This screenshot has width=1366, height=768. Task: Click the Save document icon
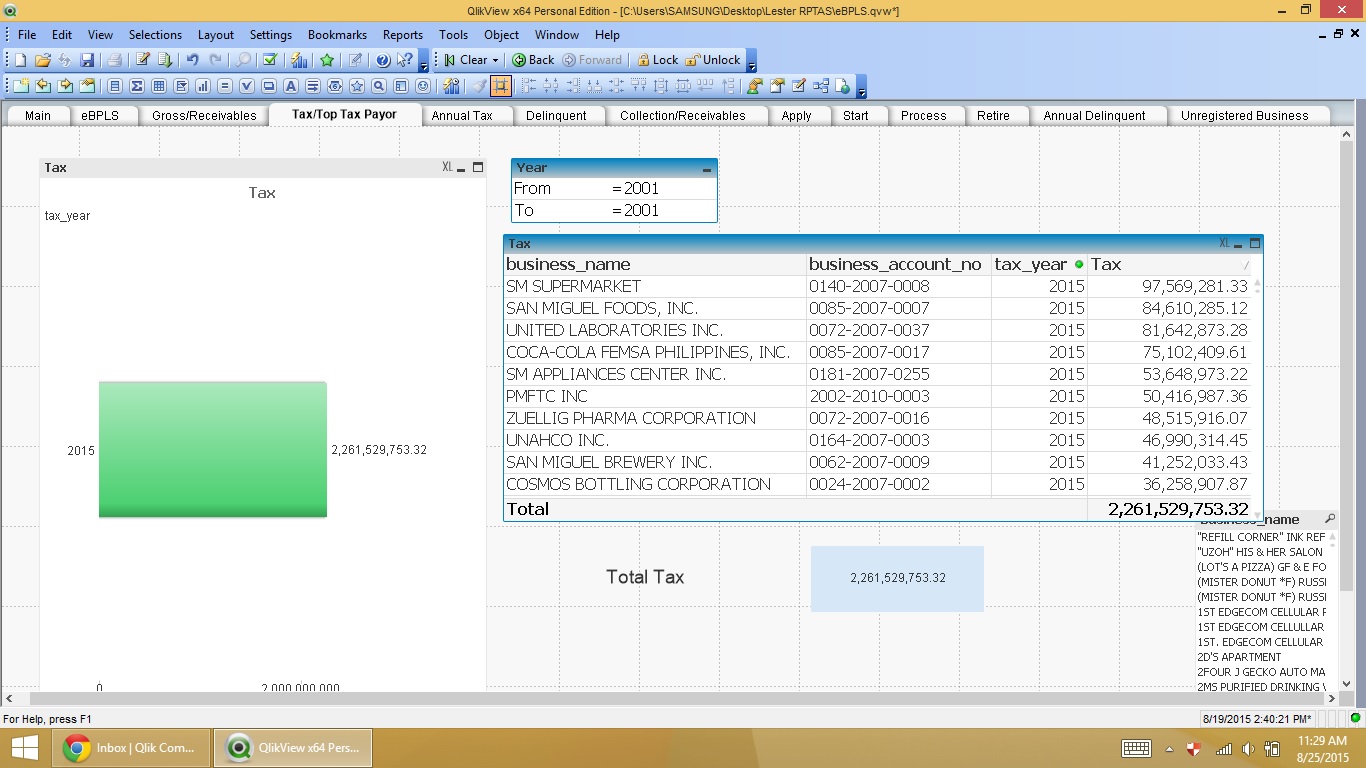(x=87, y=60)
